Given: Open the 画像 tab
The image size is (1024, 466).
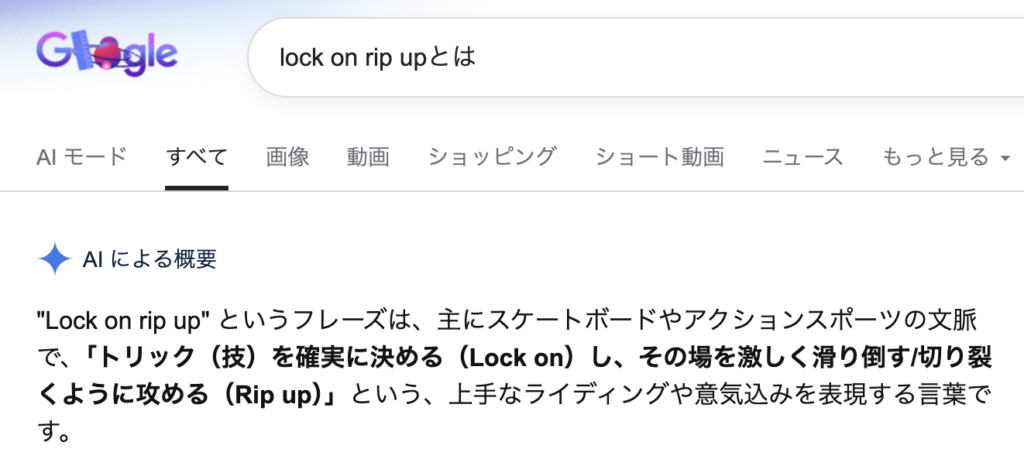Looking at the screenshot, I should [x=288, y=157].
